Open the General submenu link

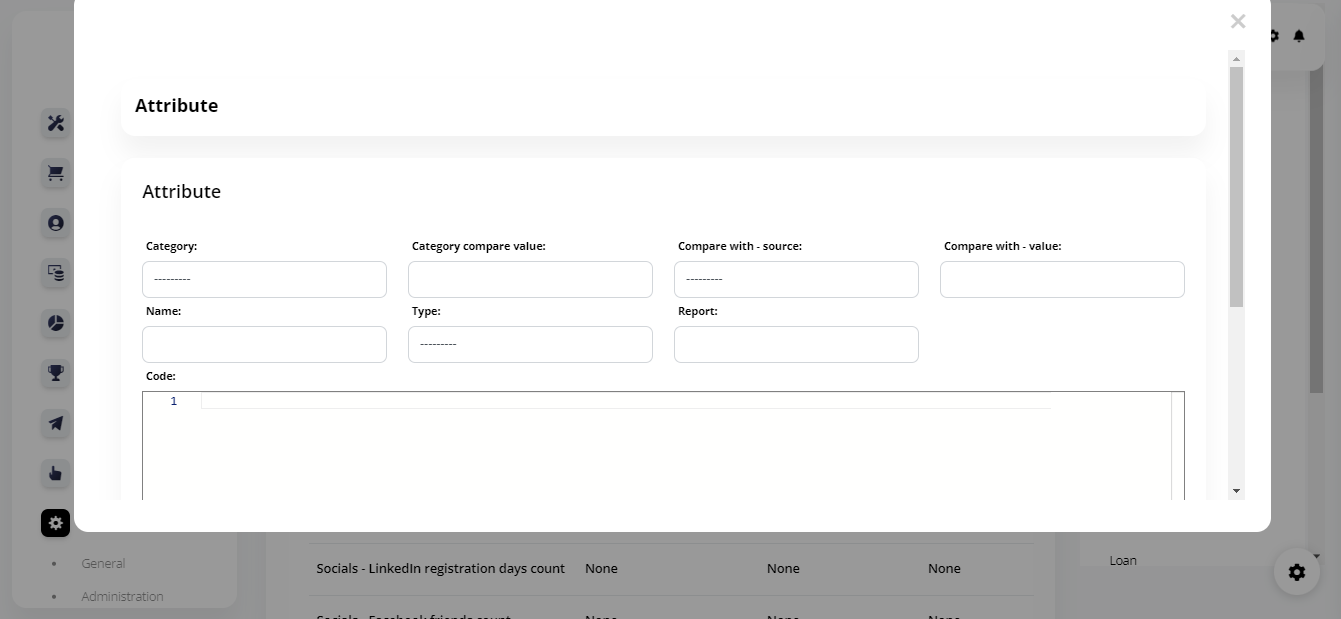pos(103,563)
